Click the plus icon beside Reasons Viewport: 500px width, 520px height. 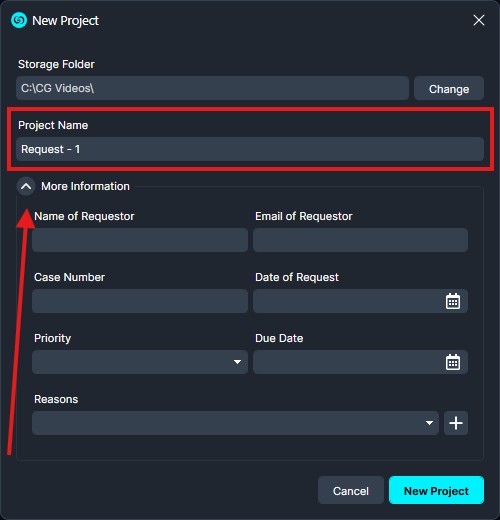coord(456,423)
